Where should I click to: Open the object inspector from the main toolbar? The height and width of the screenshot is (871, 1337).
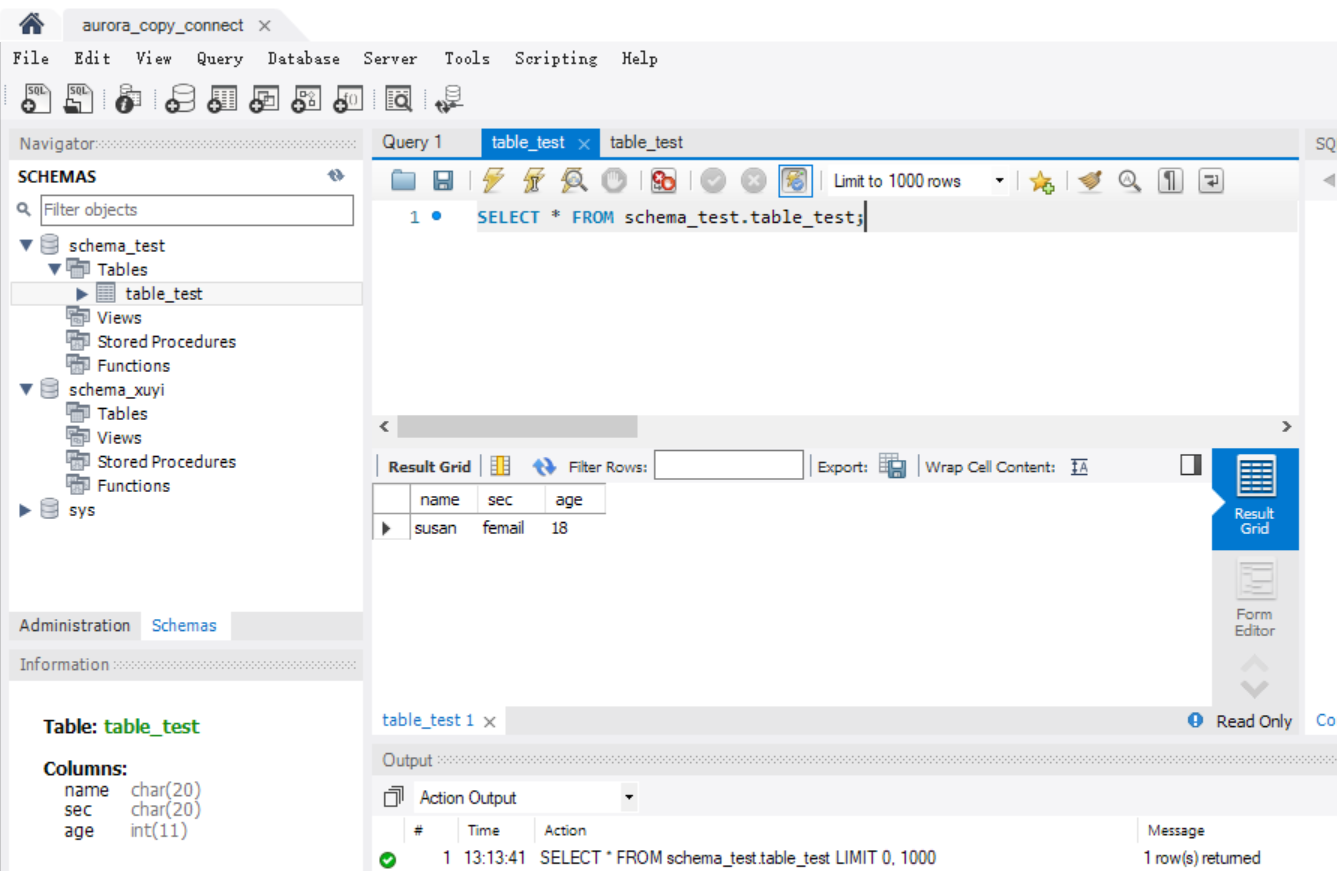tap(129, 98)
